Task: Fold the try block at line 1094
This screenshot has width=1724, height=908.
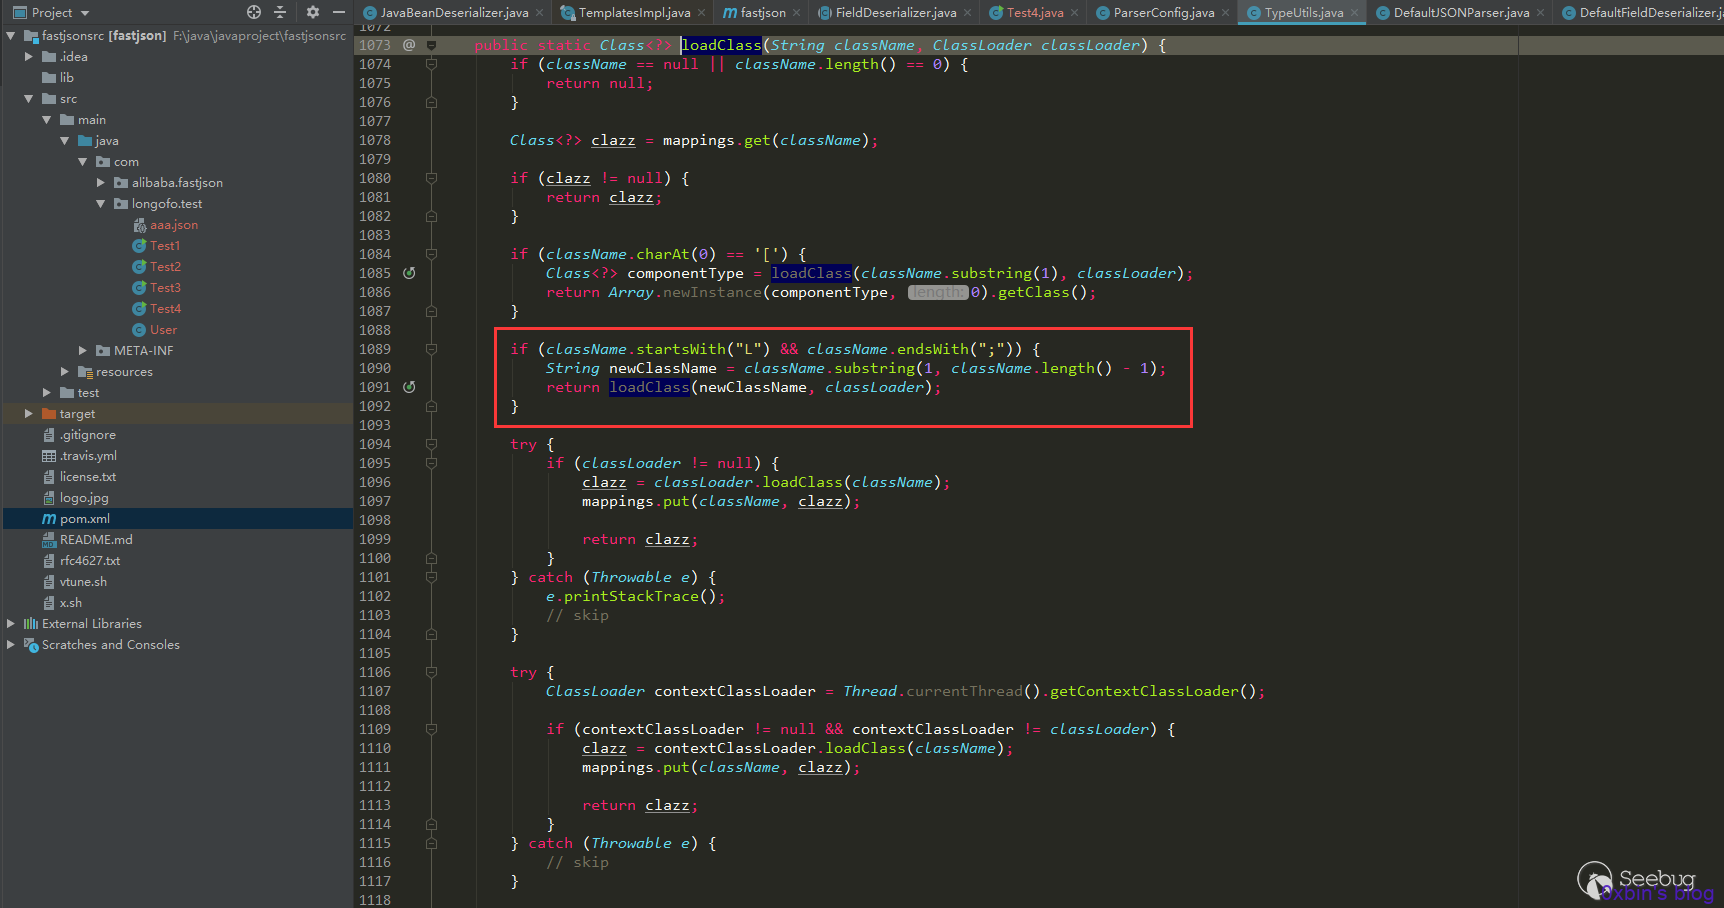Action: point(431,444)
